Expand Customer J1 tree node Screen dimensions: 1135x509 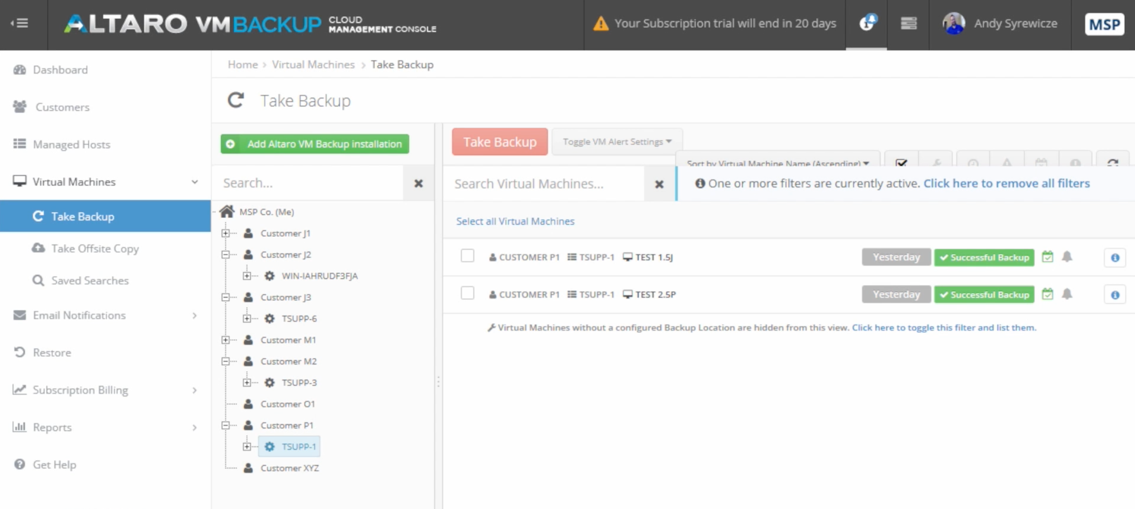tap(226, 233)
